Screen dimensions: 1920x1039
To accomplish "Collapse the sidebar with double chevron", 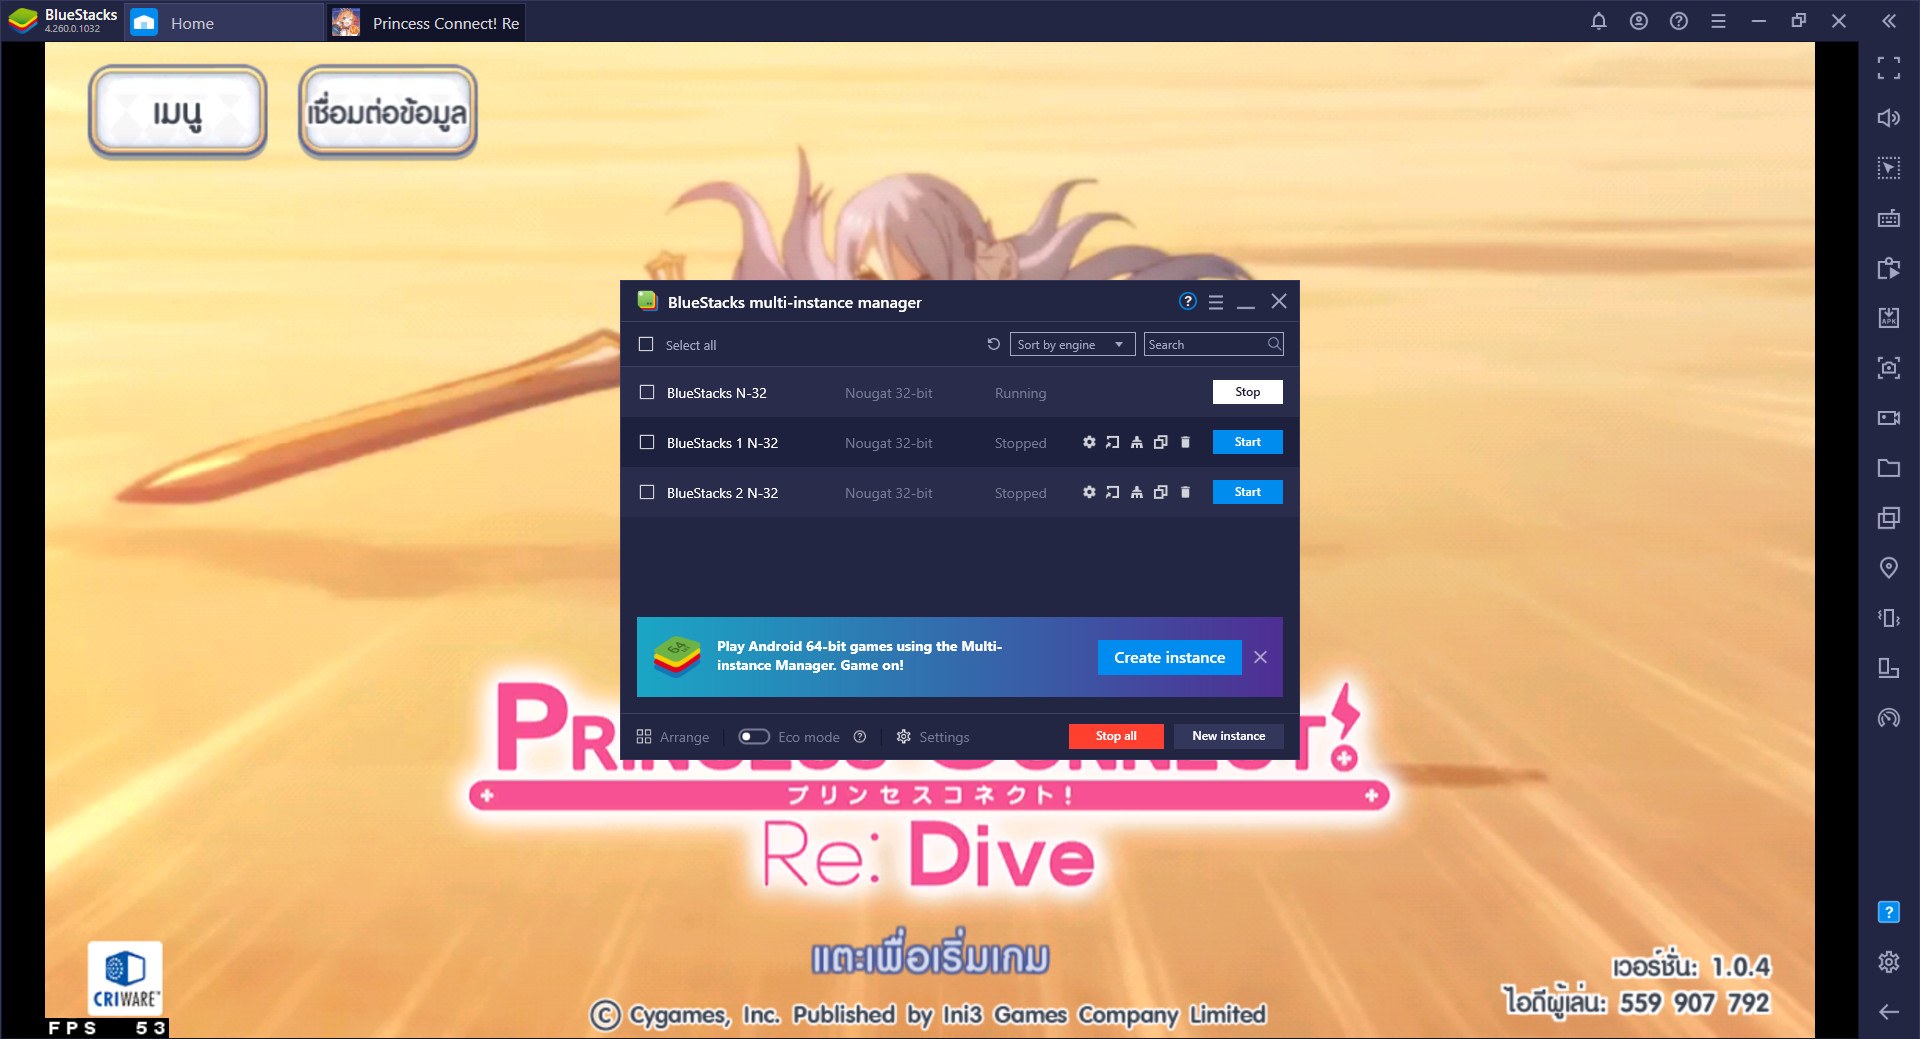I will [x=1889, y=21].
